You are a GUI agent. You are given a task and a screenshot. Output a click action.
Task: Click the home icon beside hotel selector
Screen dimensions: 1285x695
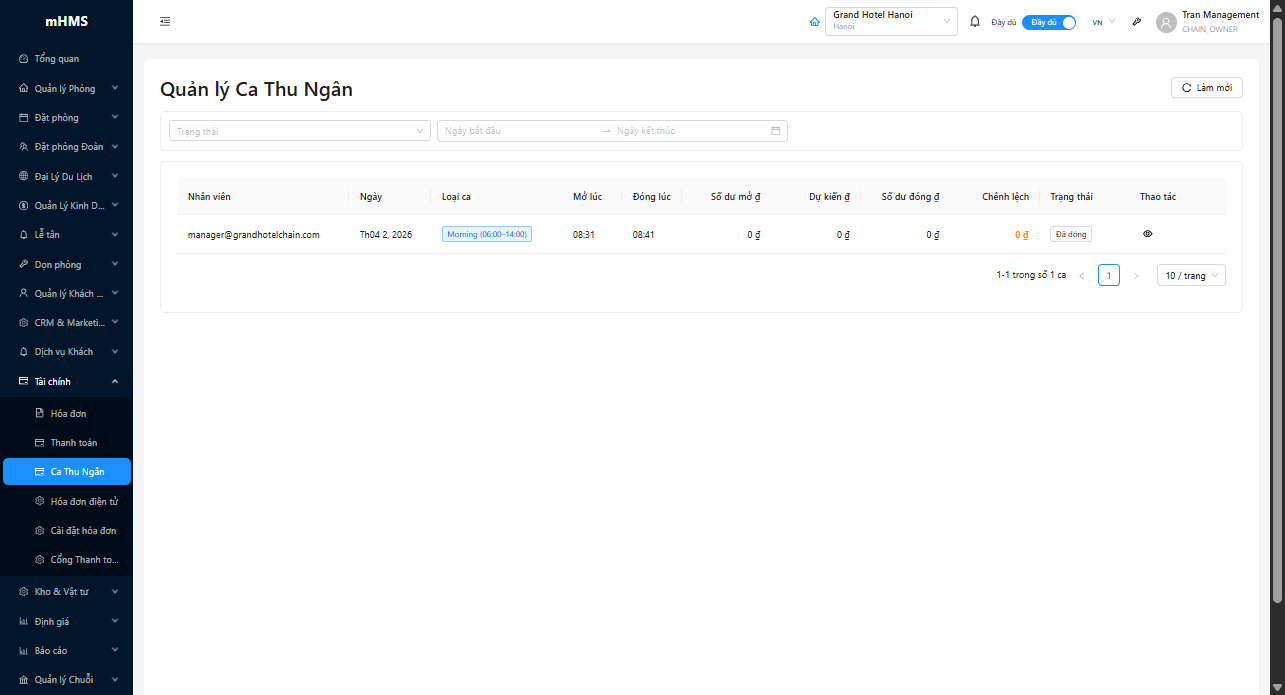click(x=814, y=22)
